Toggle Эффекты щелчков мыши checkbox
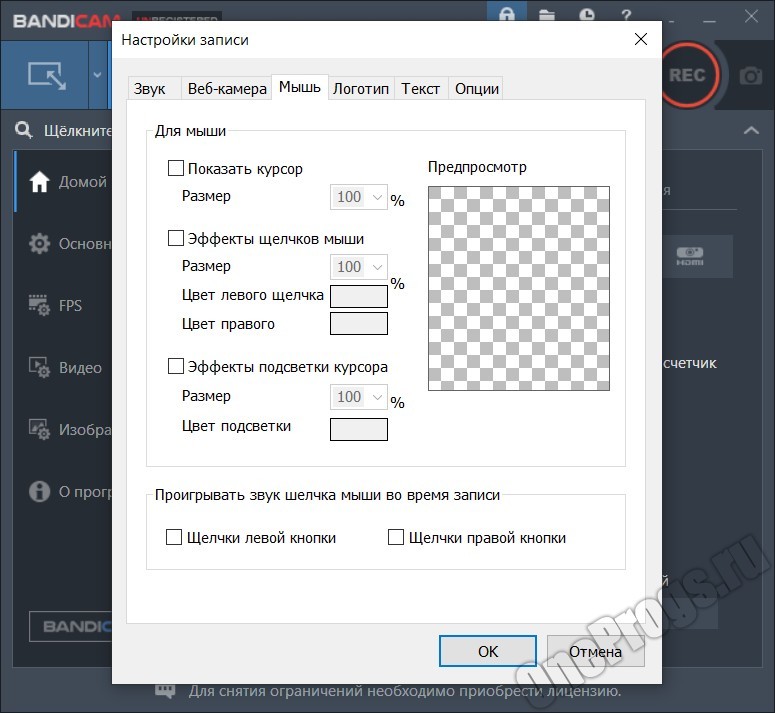The height and width of the screenshot is (713, 775). [176, 239]
